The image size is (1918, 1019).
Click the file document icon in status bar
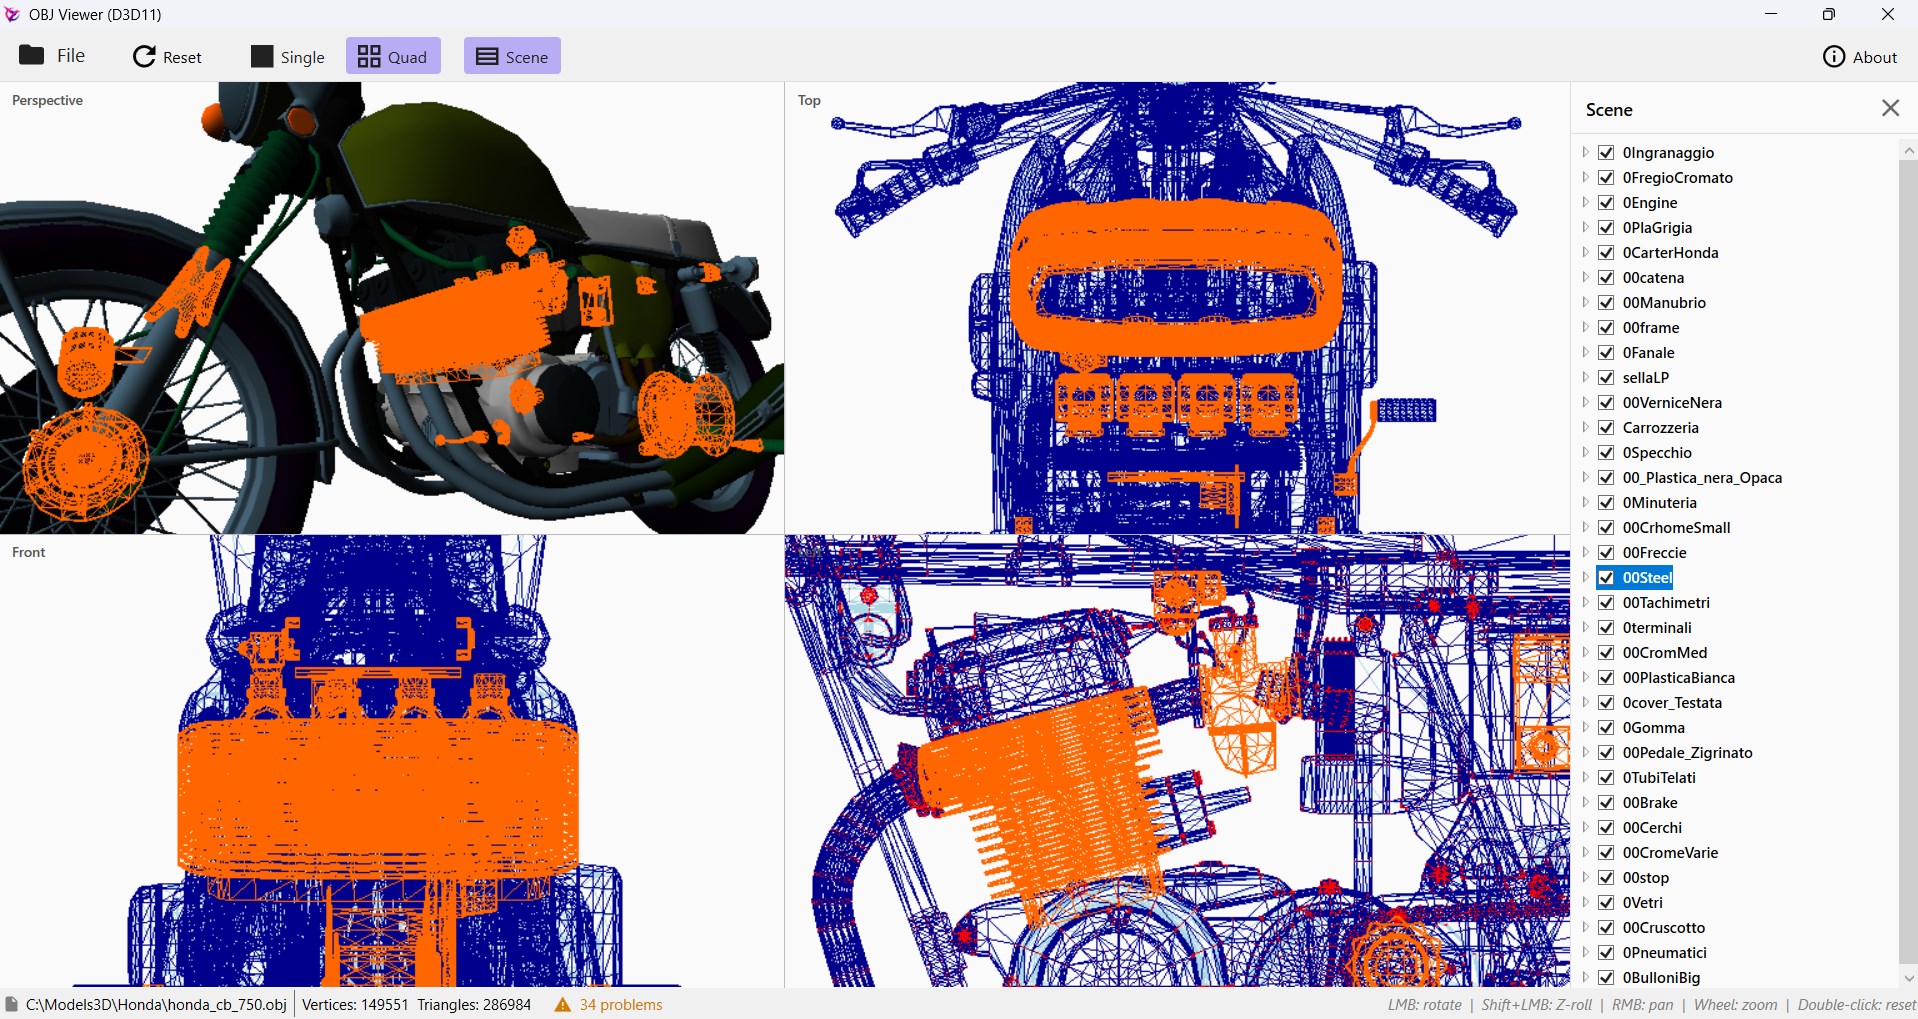click(x=12, y=1004)
